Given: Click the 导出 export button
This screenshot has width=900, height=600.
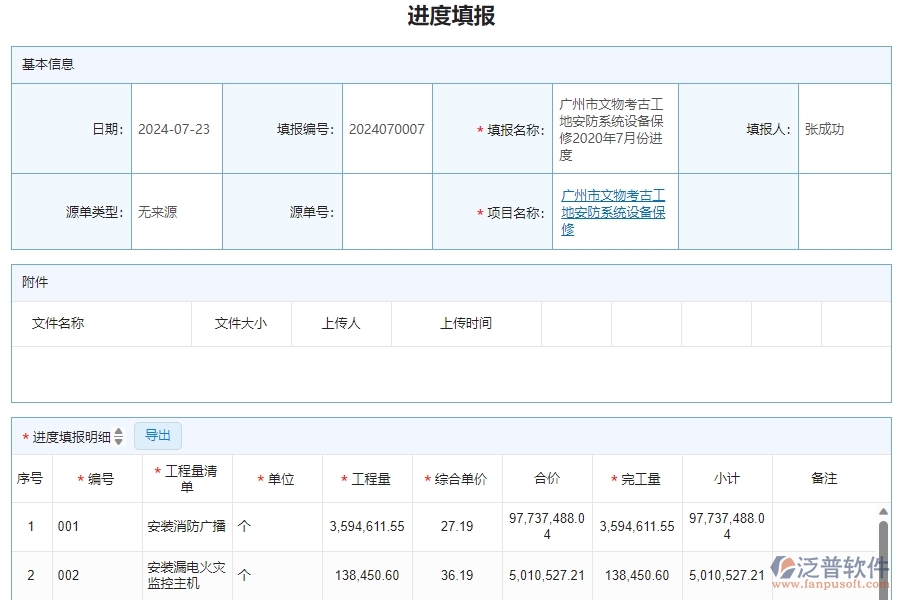Looking at the screenshot, I should 157,435.
